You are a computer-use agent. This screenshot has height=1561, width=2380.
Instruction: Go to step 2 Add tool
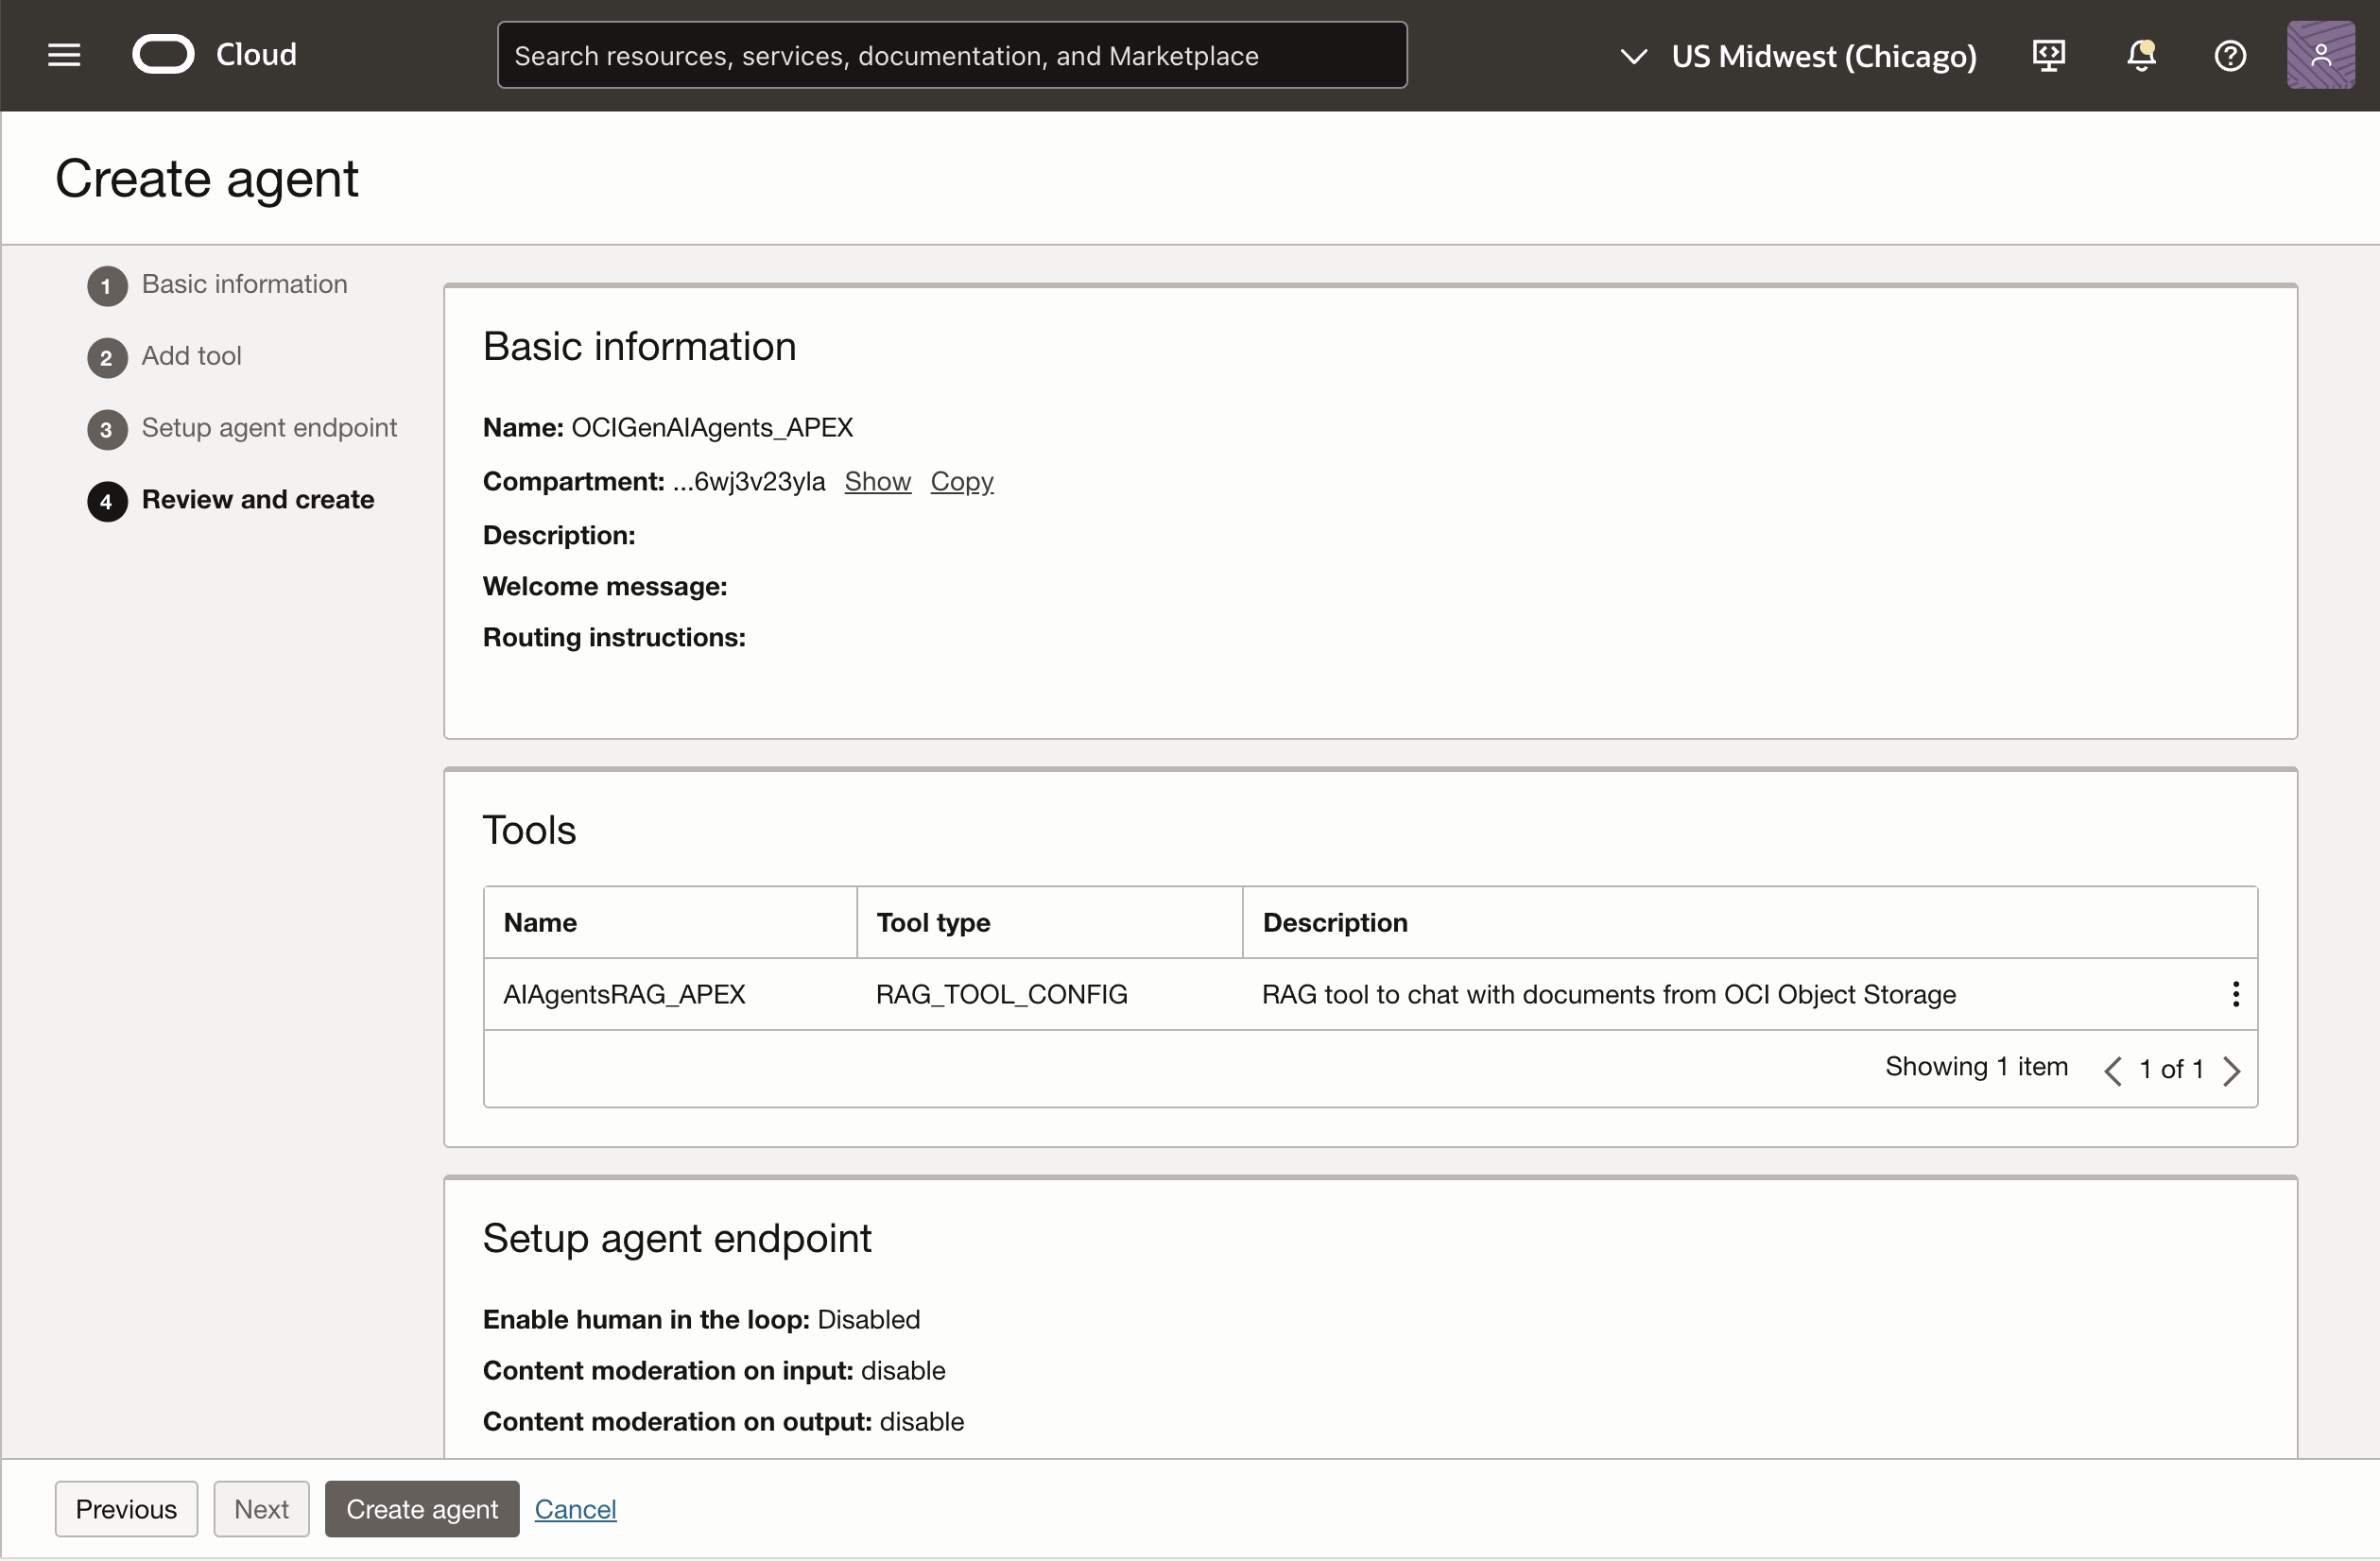[191, 356]
